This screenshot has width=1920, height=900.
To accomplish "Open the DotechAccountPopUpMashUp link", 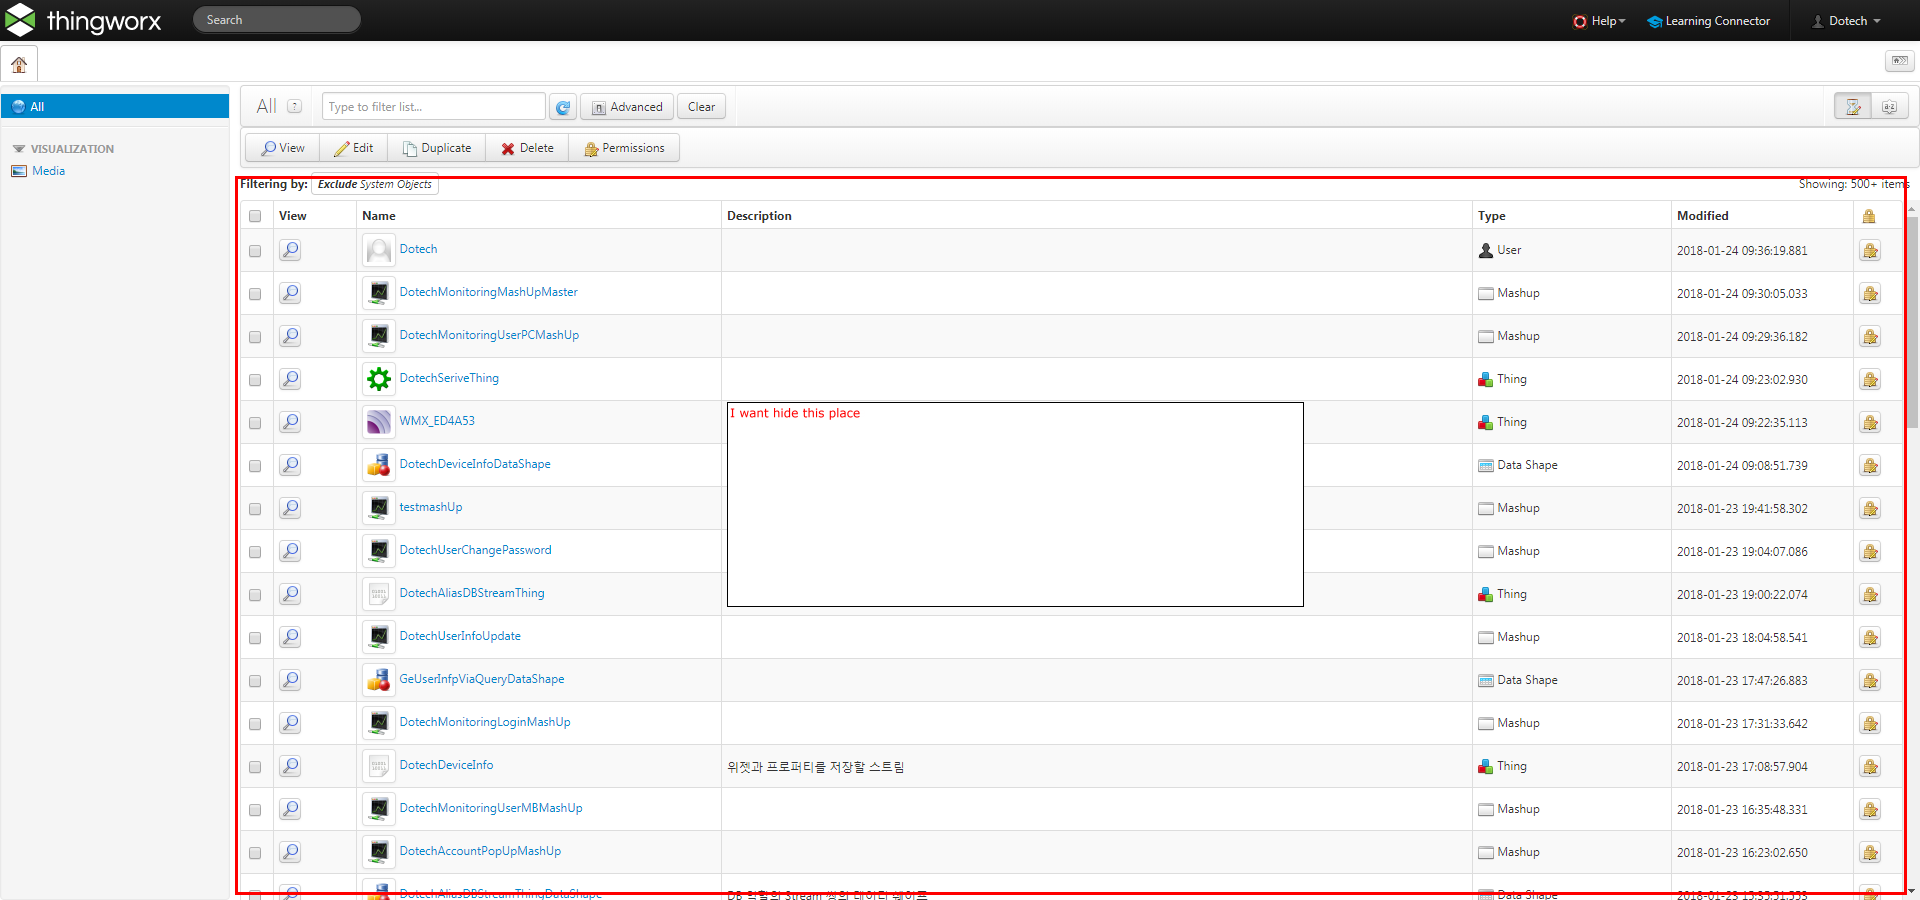I will [480, 851].
